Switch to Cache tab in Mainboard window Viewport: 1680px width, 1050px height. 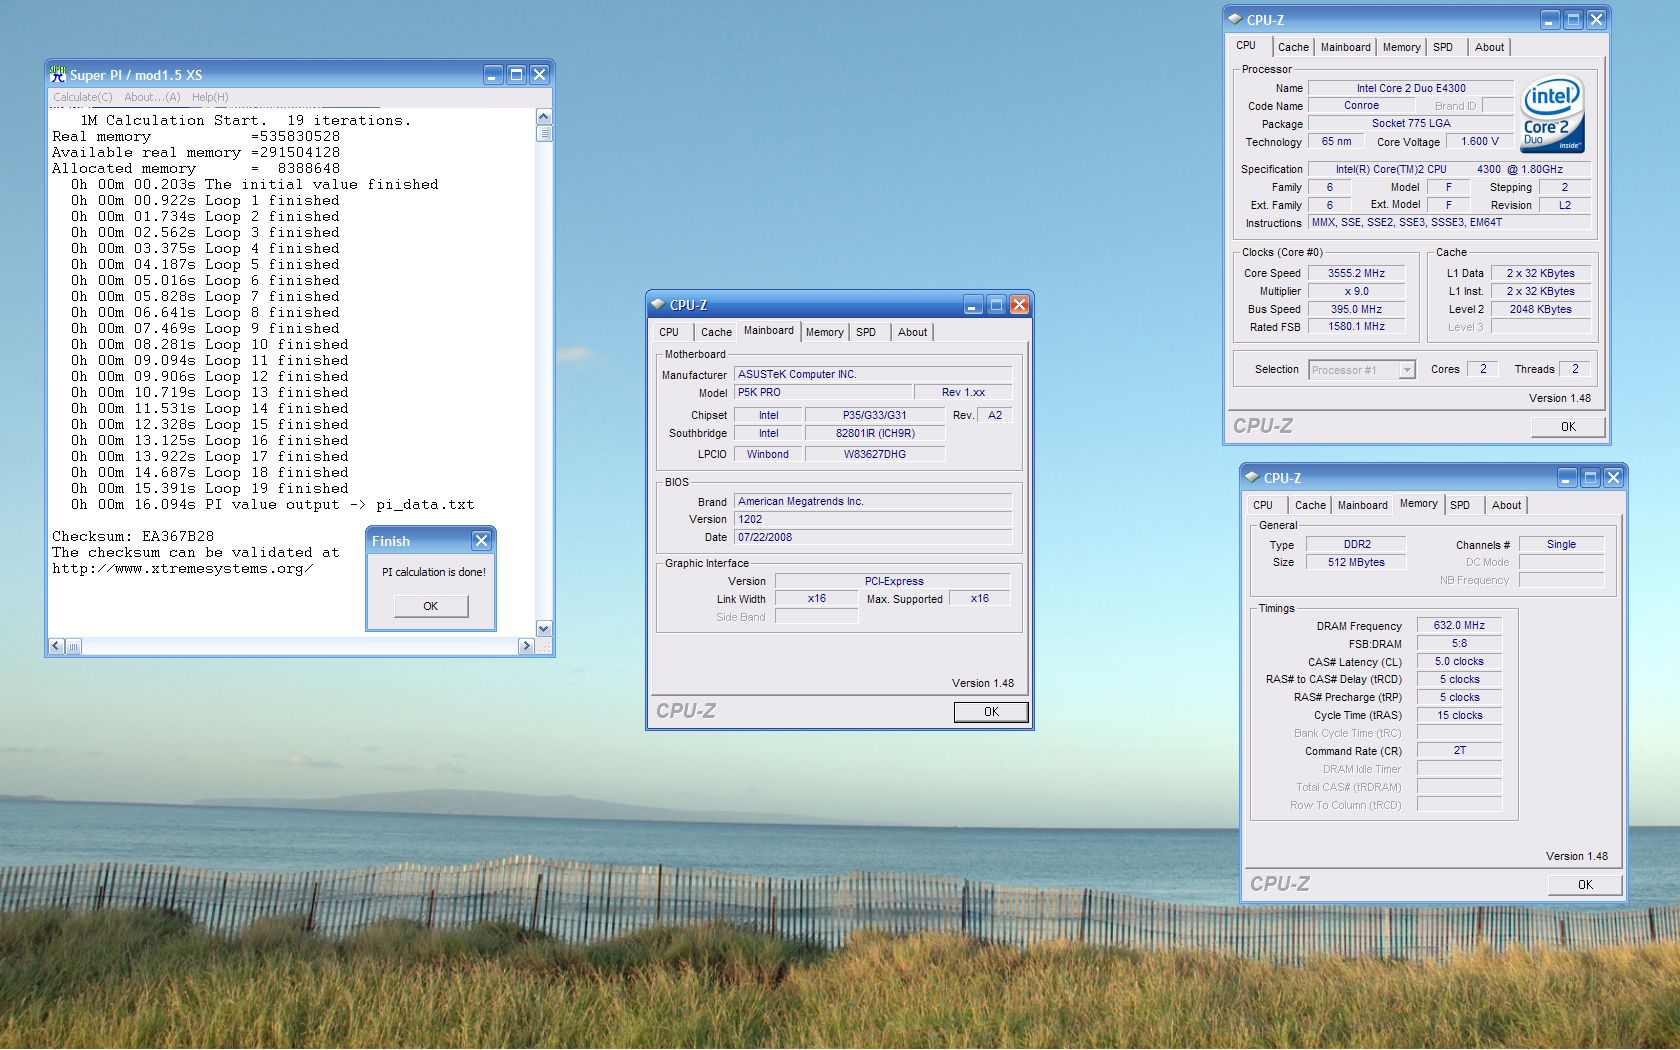point(716,332)
